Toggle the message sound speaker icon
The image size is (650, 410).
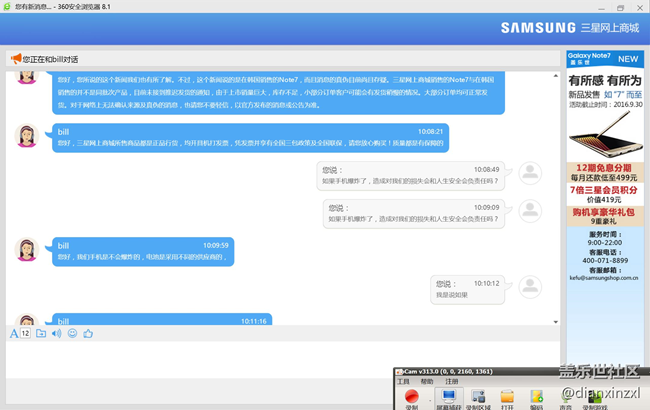pos(56,333)
